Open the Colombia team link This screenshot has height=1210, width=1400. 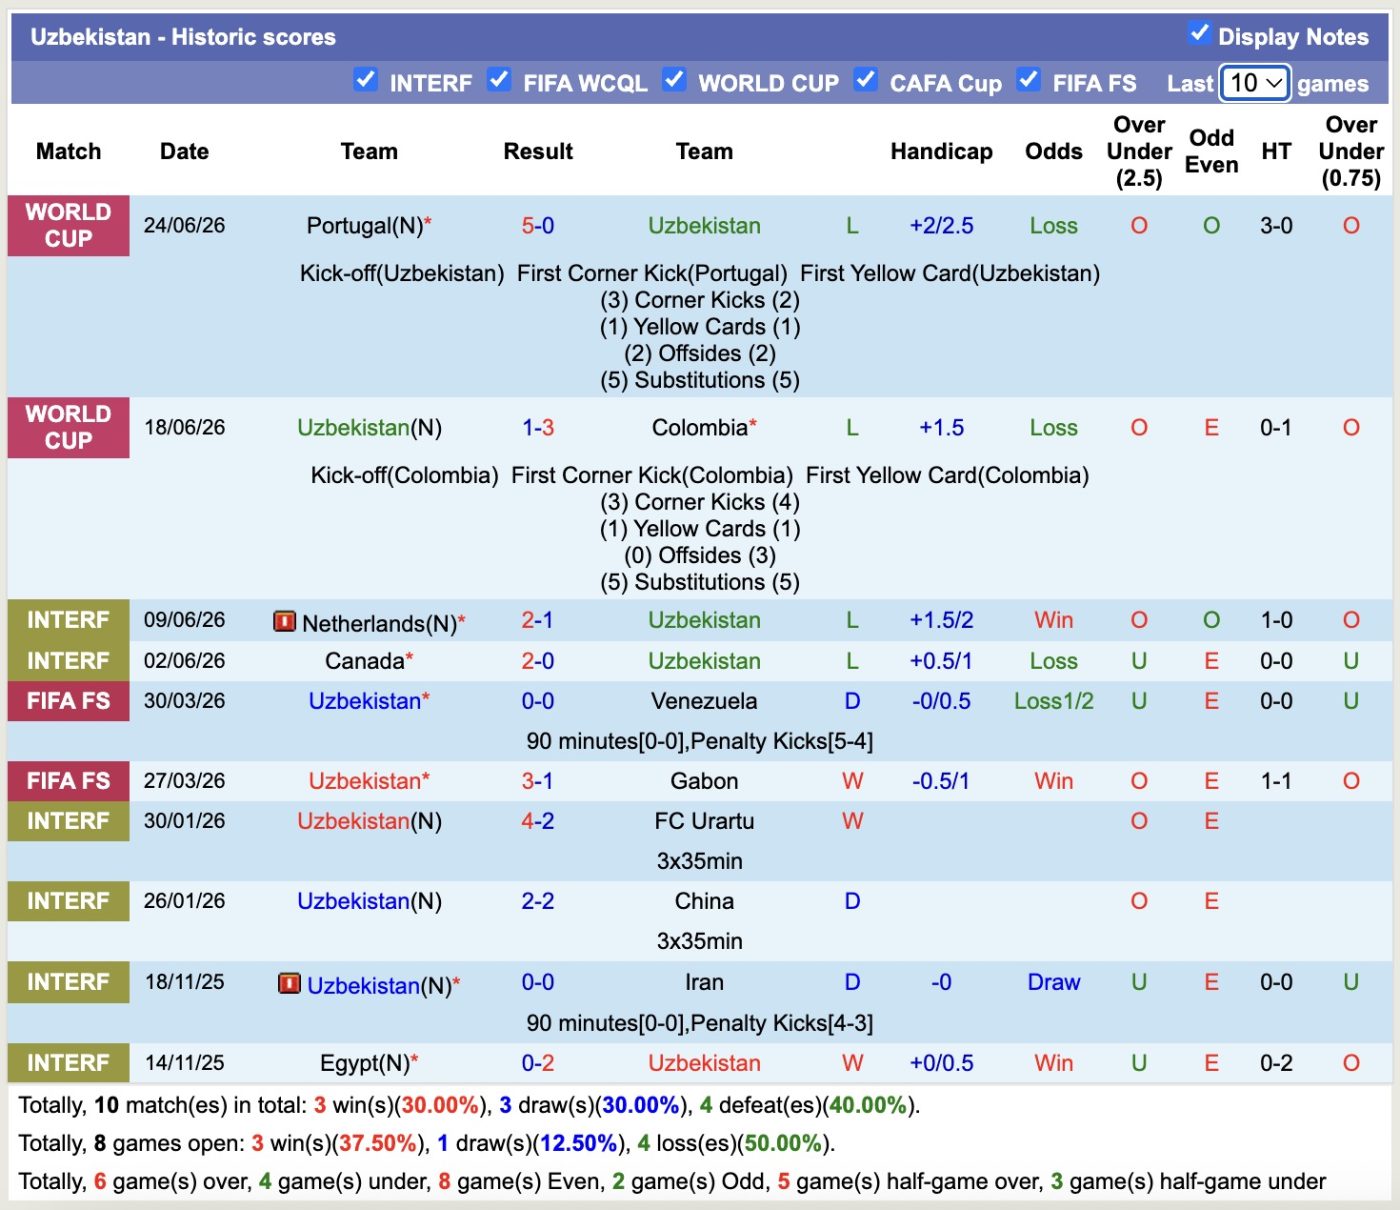click(700, 428)
